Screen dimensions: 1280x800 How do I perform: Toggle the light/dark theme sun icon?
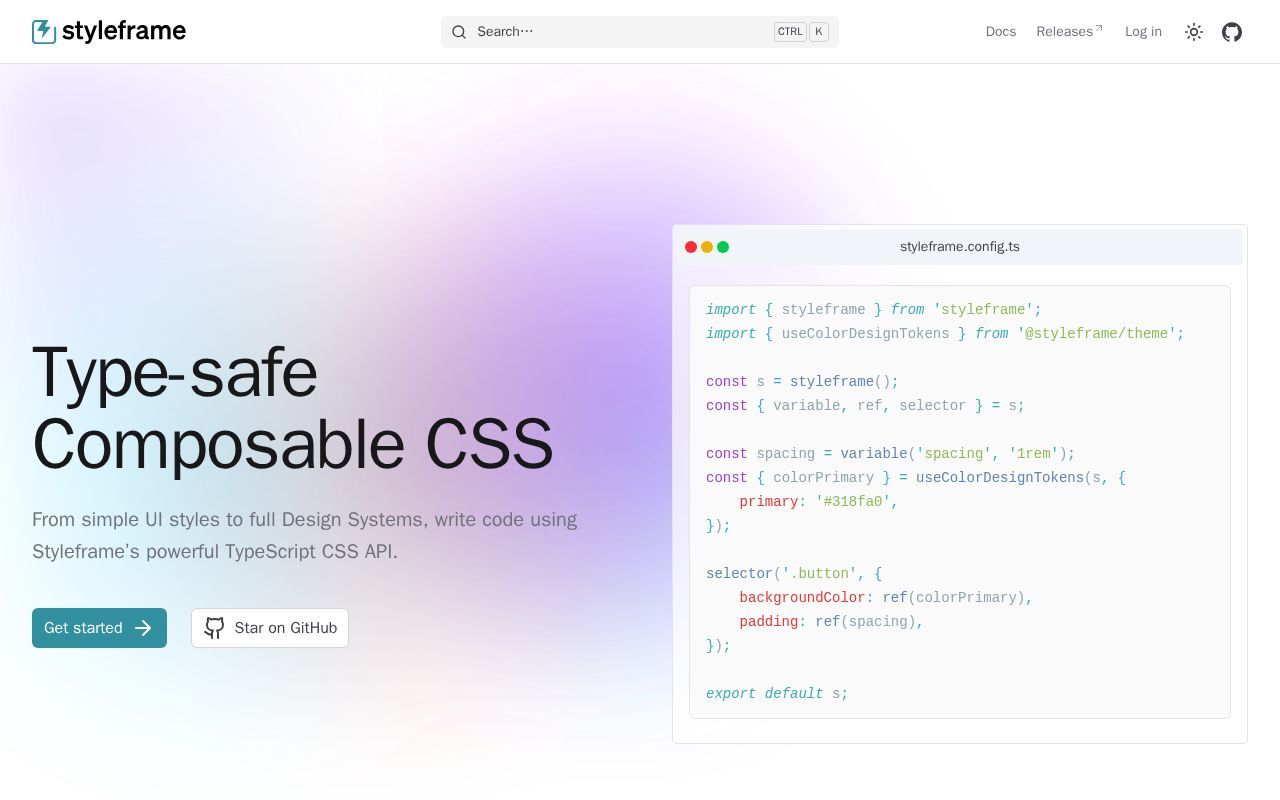[1194, 32]
